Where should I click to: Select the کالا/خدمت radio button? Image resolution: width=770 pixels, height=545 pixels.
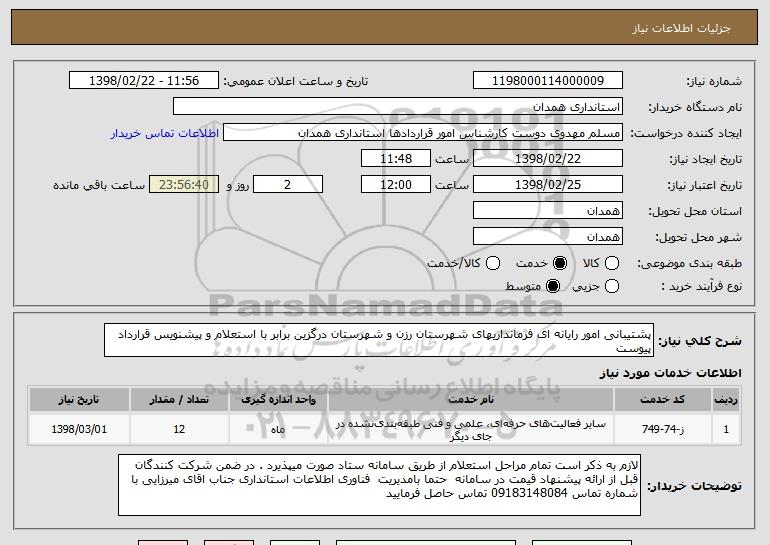[x=493, y=263]
